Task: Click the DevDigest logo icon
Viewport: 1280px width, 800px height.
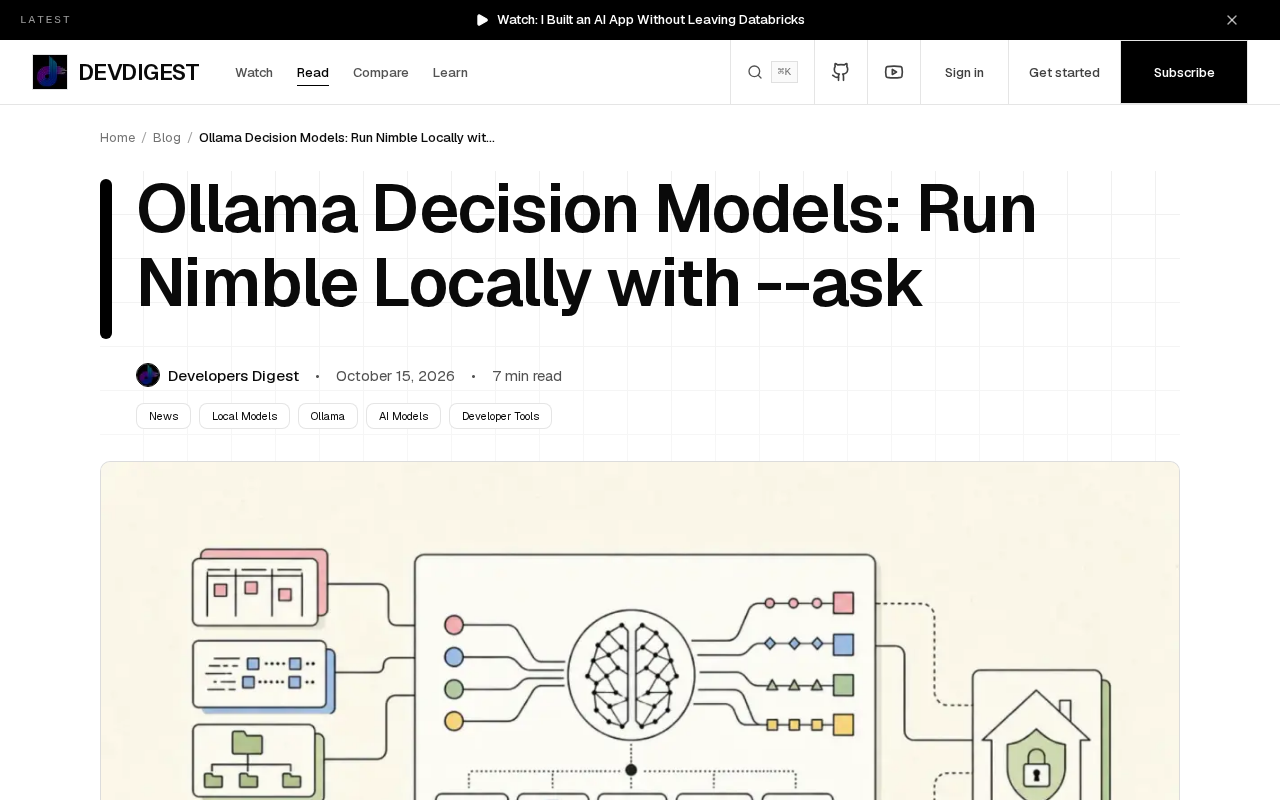Action: (50, 72)
